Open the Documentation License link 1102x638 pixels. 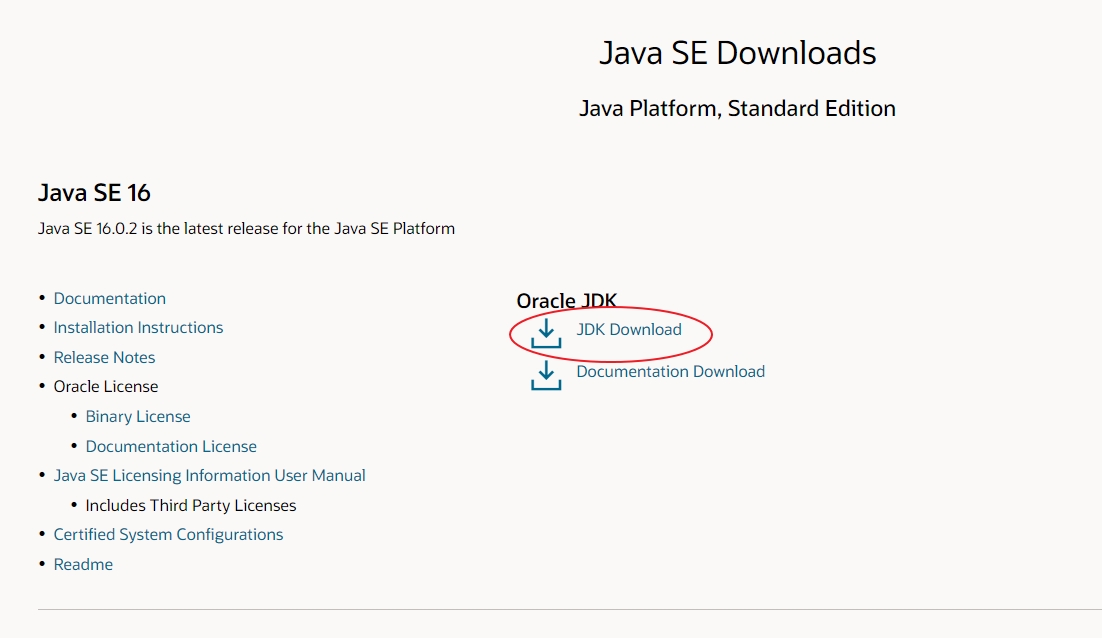point(171,447)
